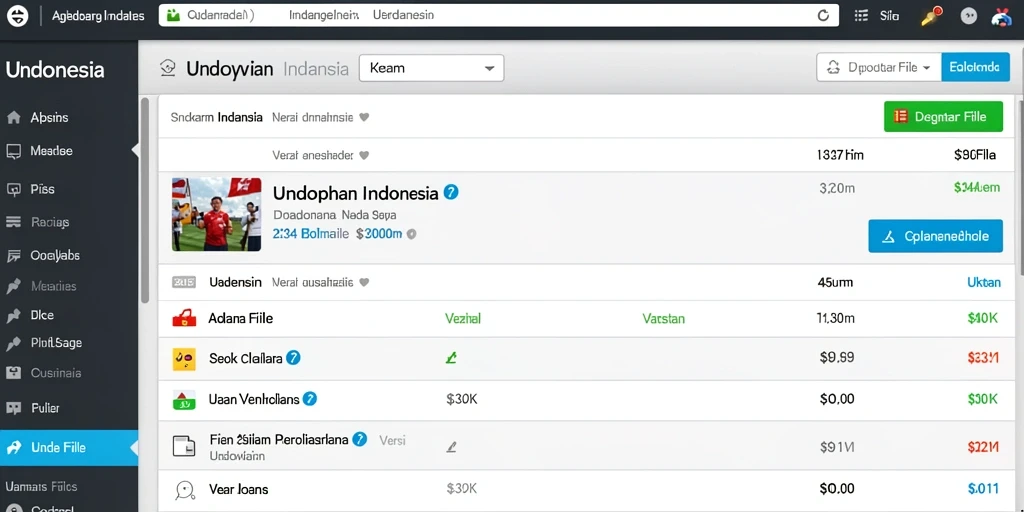Screen dimensions: 1024x512
Task: Click the monitor icon beside Meadse
Action: (13, 151)
